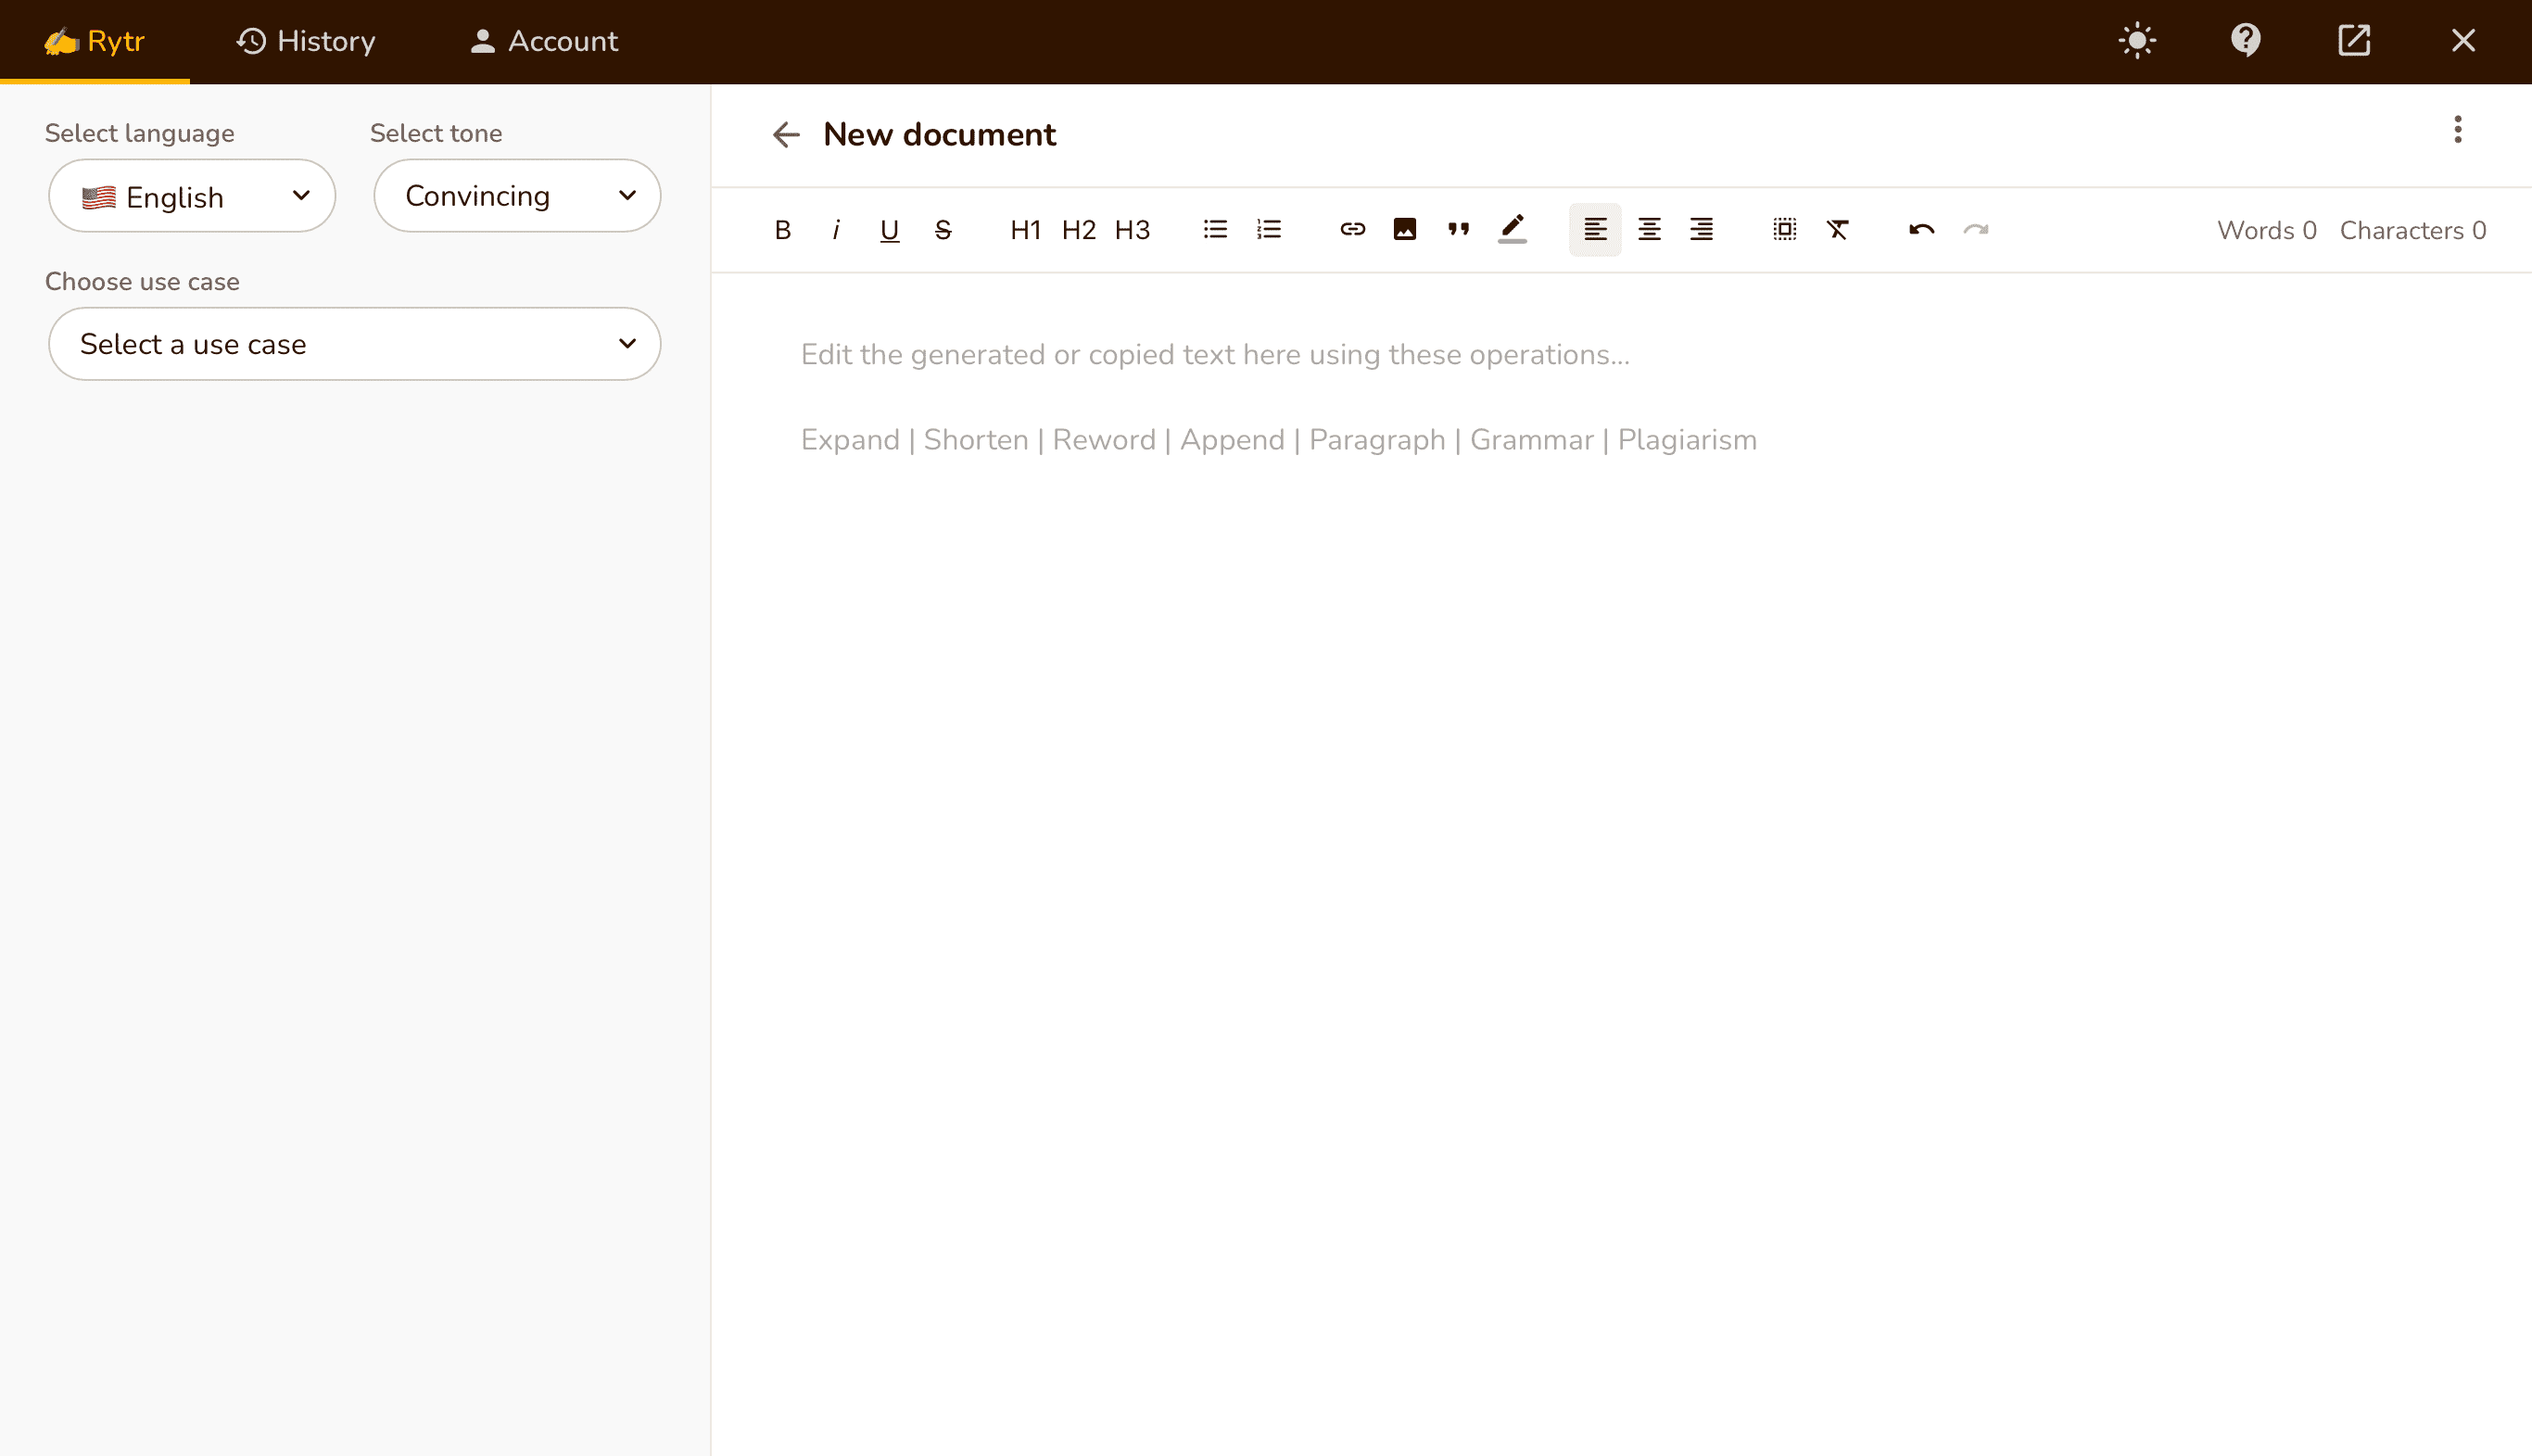Toggle the light/dark theme sun icon
The width and height of the screenshot is (2532, 1456).
coord(2137,41)
